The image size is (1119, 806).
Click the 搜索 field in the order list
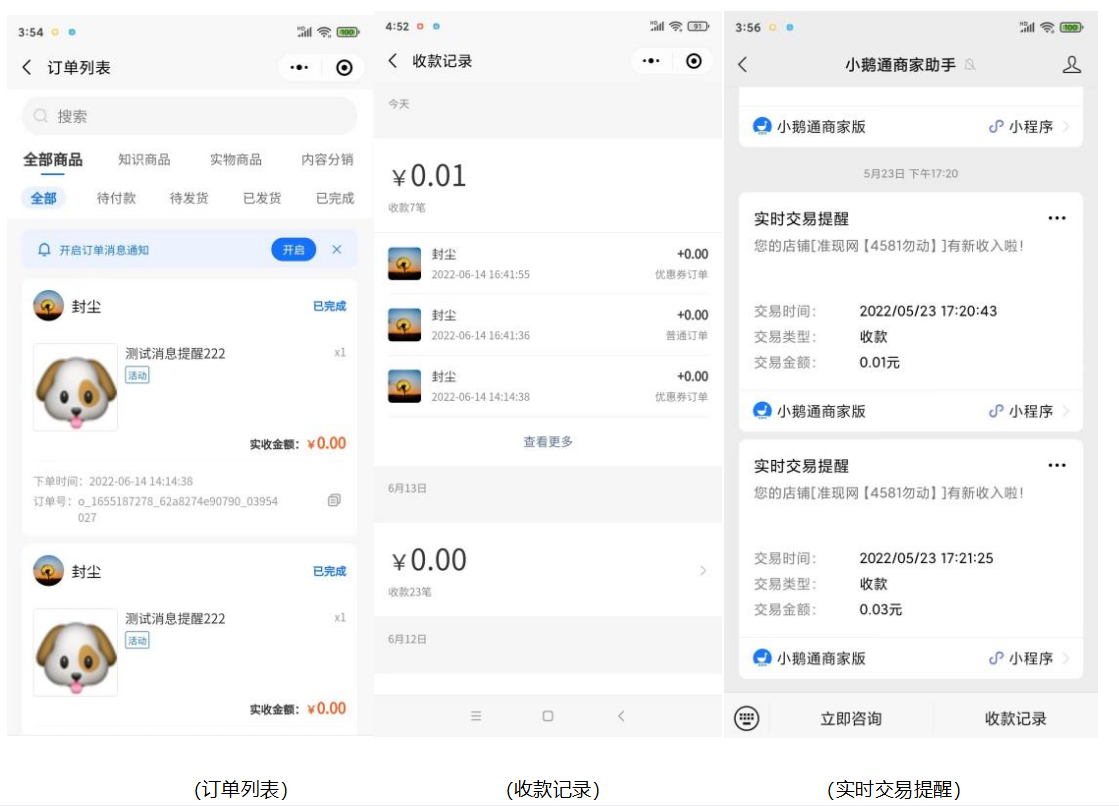189,116
